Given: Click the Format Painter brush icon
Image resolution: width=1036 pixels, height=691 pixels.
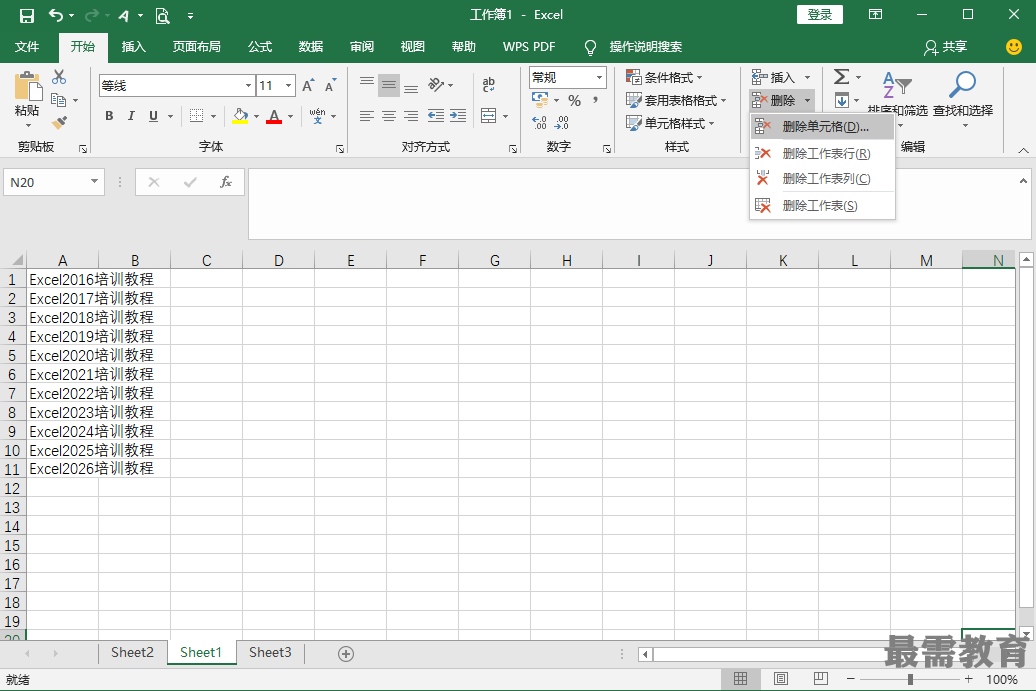Looking at the screenshot, I should pyautogui.click(x=59, y=123).
